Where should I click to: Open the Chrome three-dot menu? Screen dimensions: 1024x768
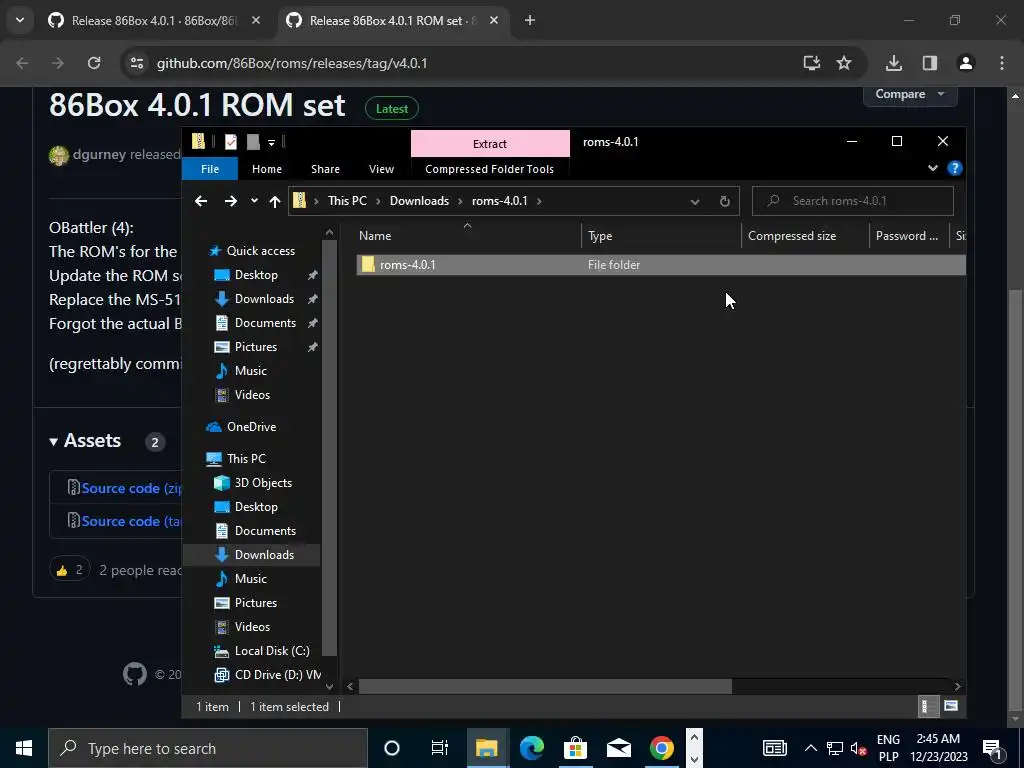[1002, 63]
